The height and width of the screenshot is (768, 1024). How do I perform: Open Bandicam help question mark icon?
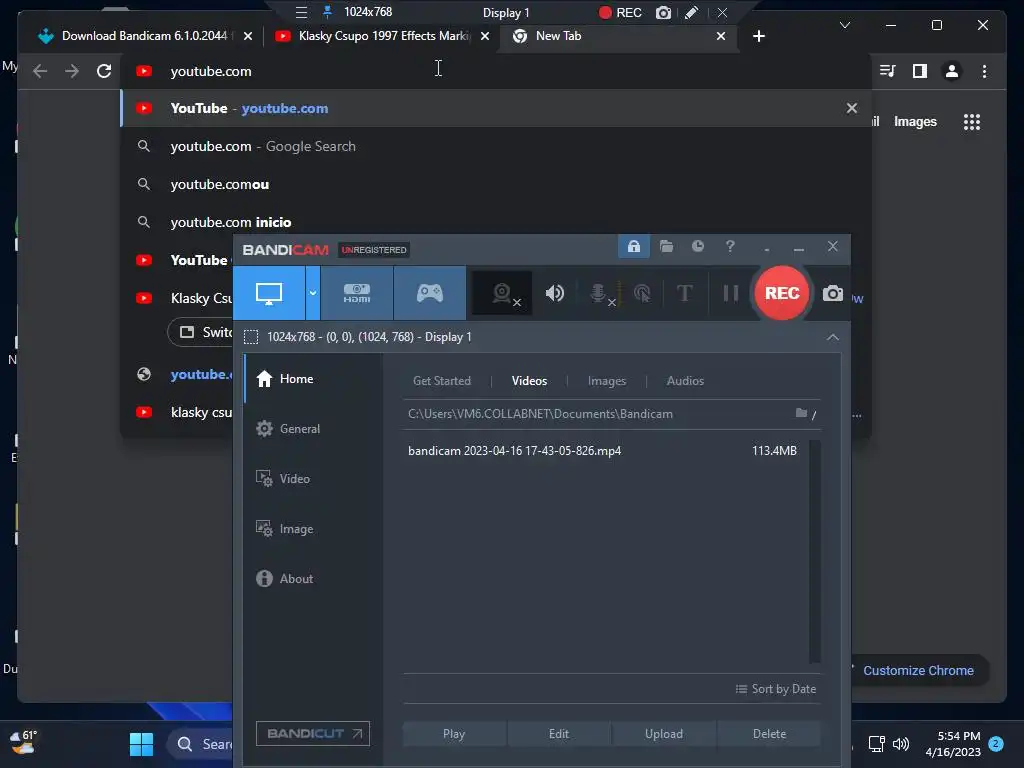tap(730, 246)
